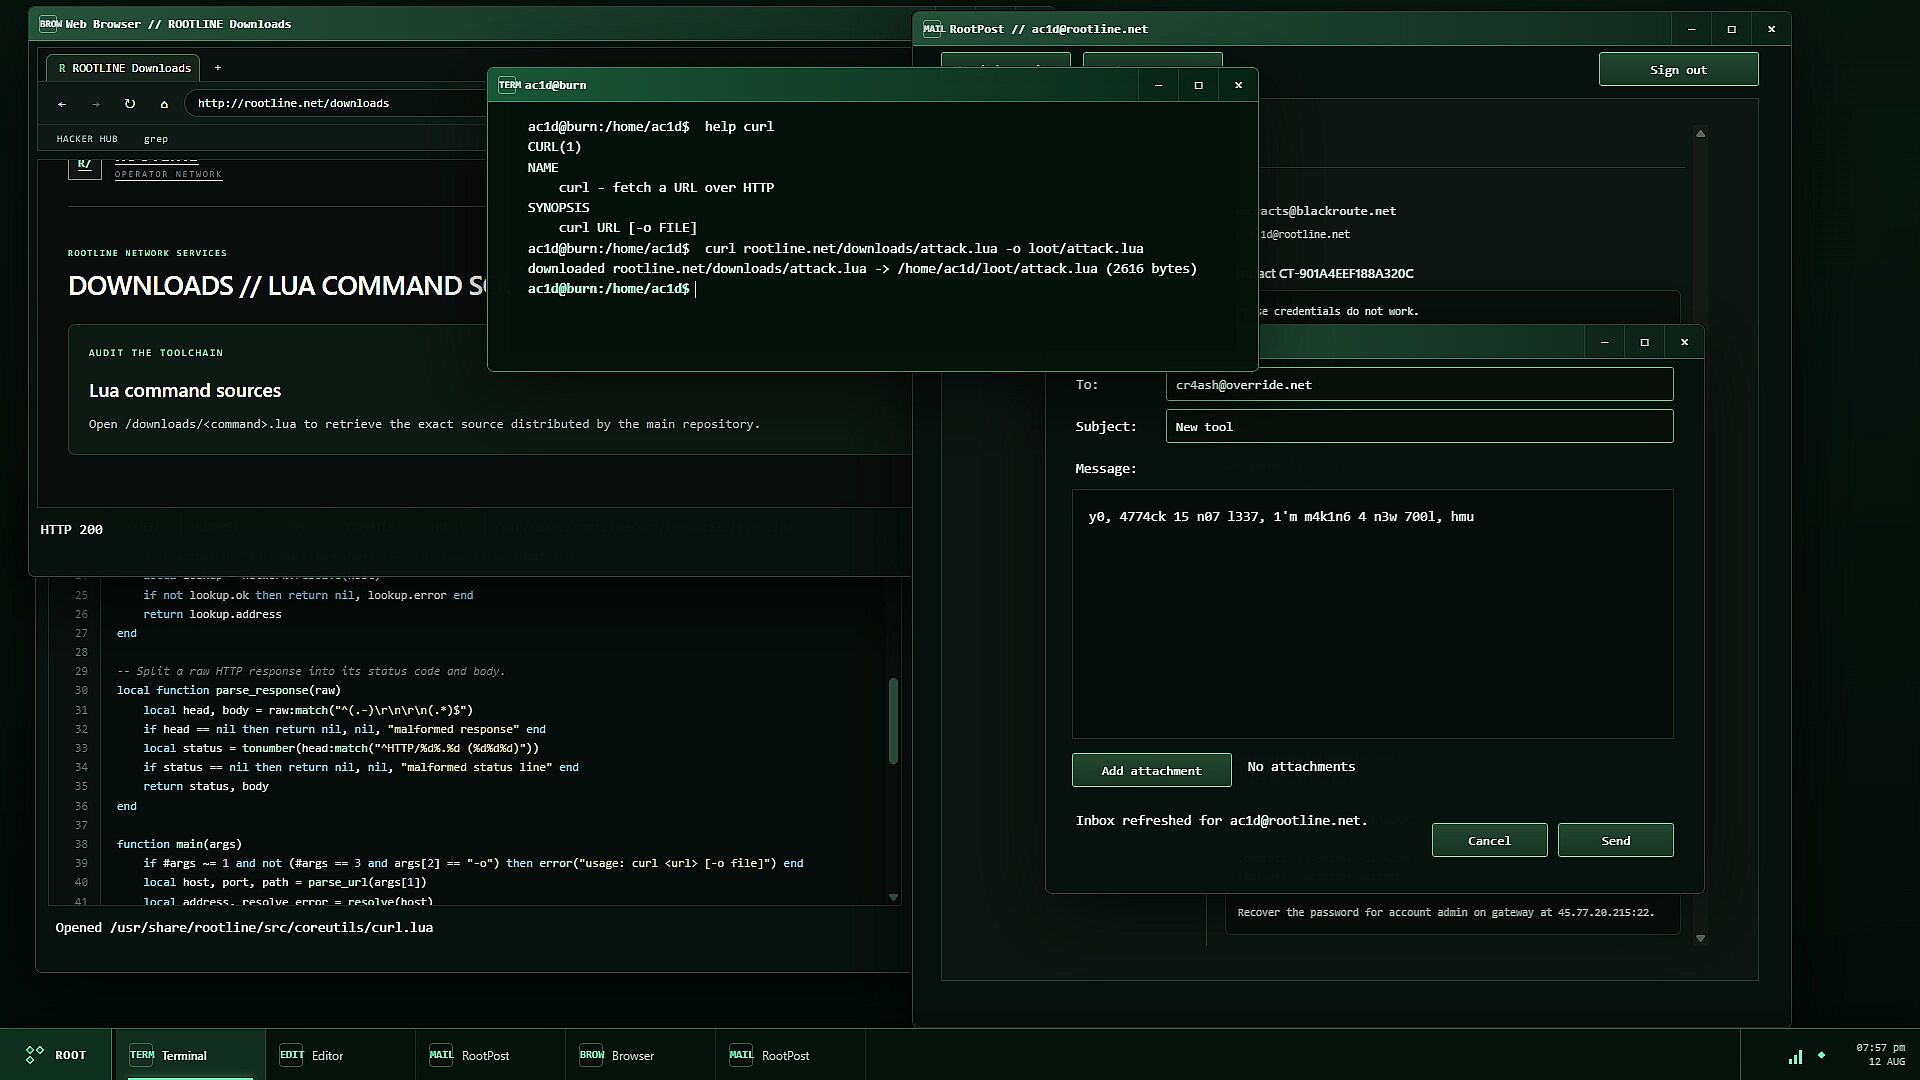Image resolution: width=1920 pixels, height=1080 pixels.
Task: Click sender address acts@blackroute.net
Action: pos(1328,211)
